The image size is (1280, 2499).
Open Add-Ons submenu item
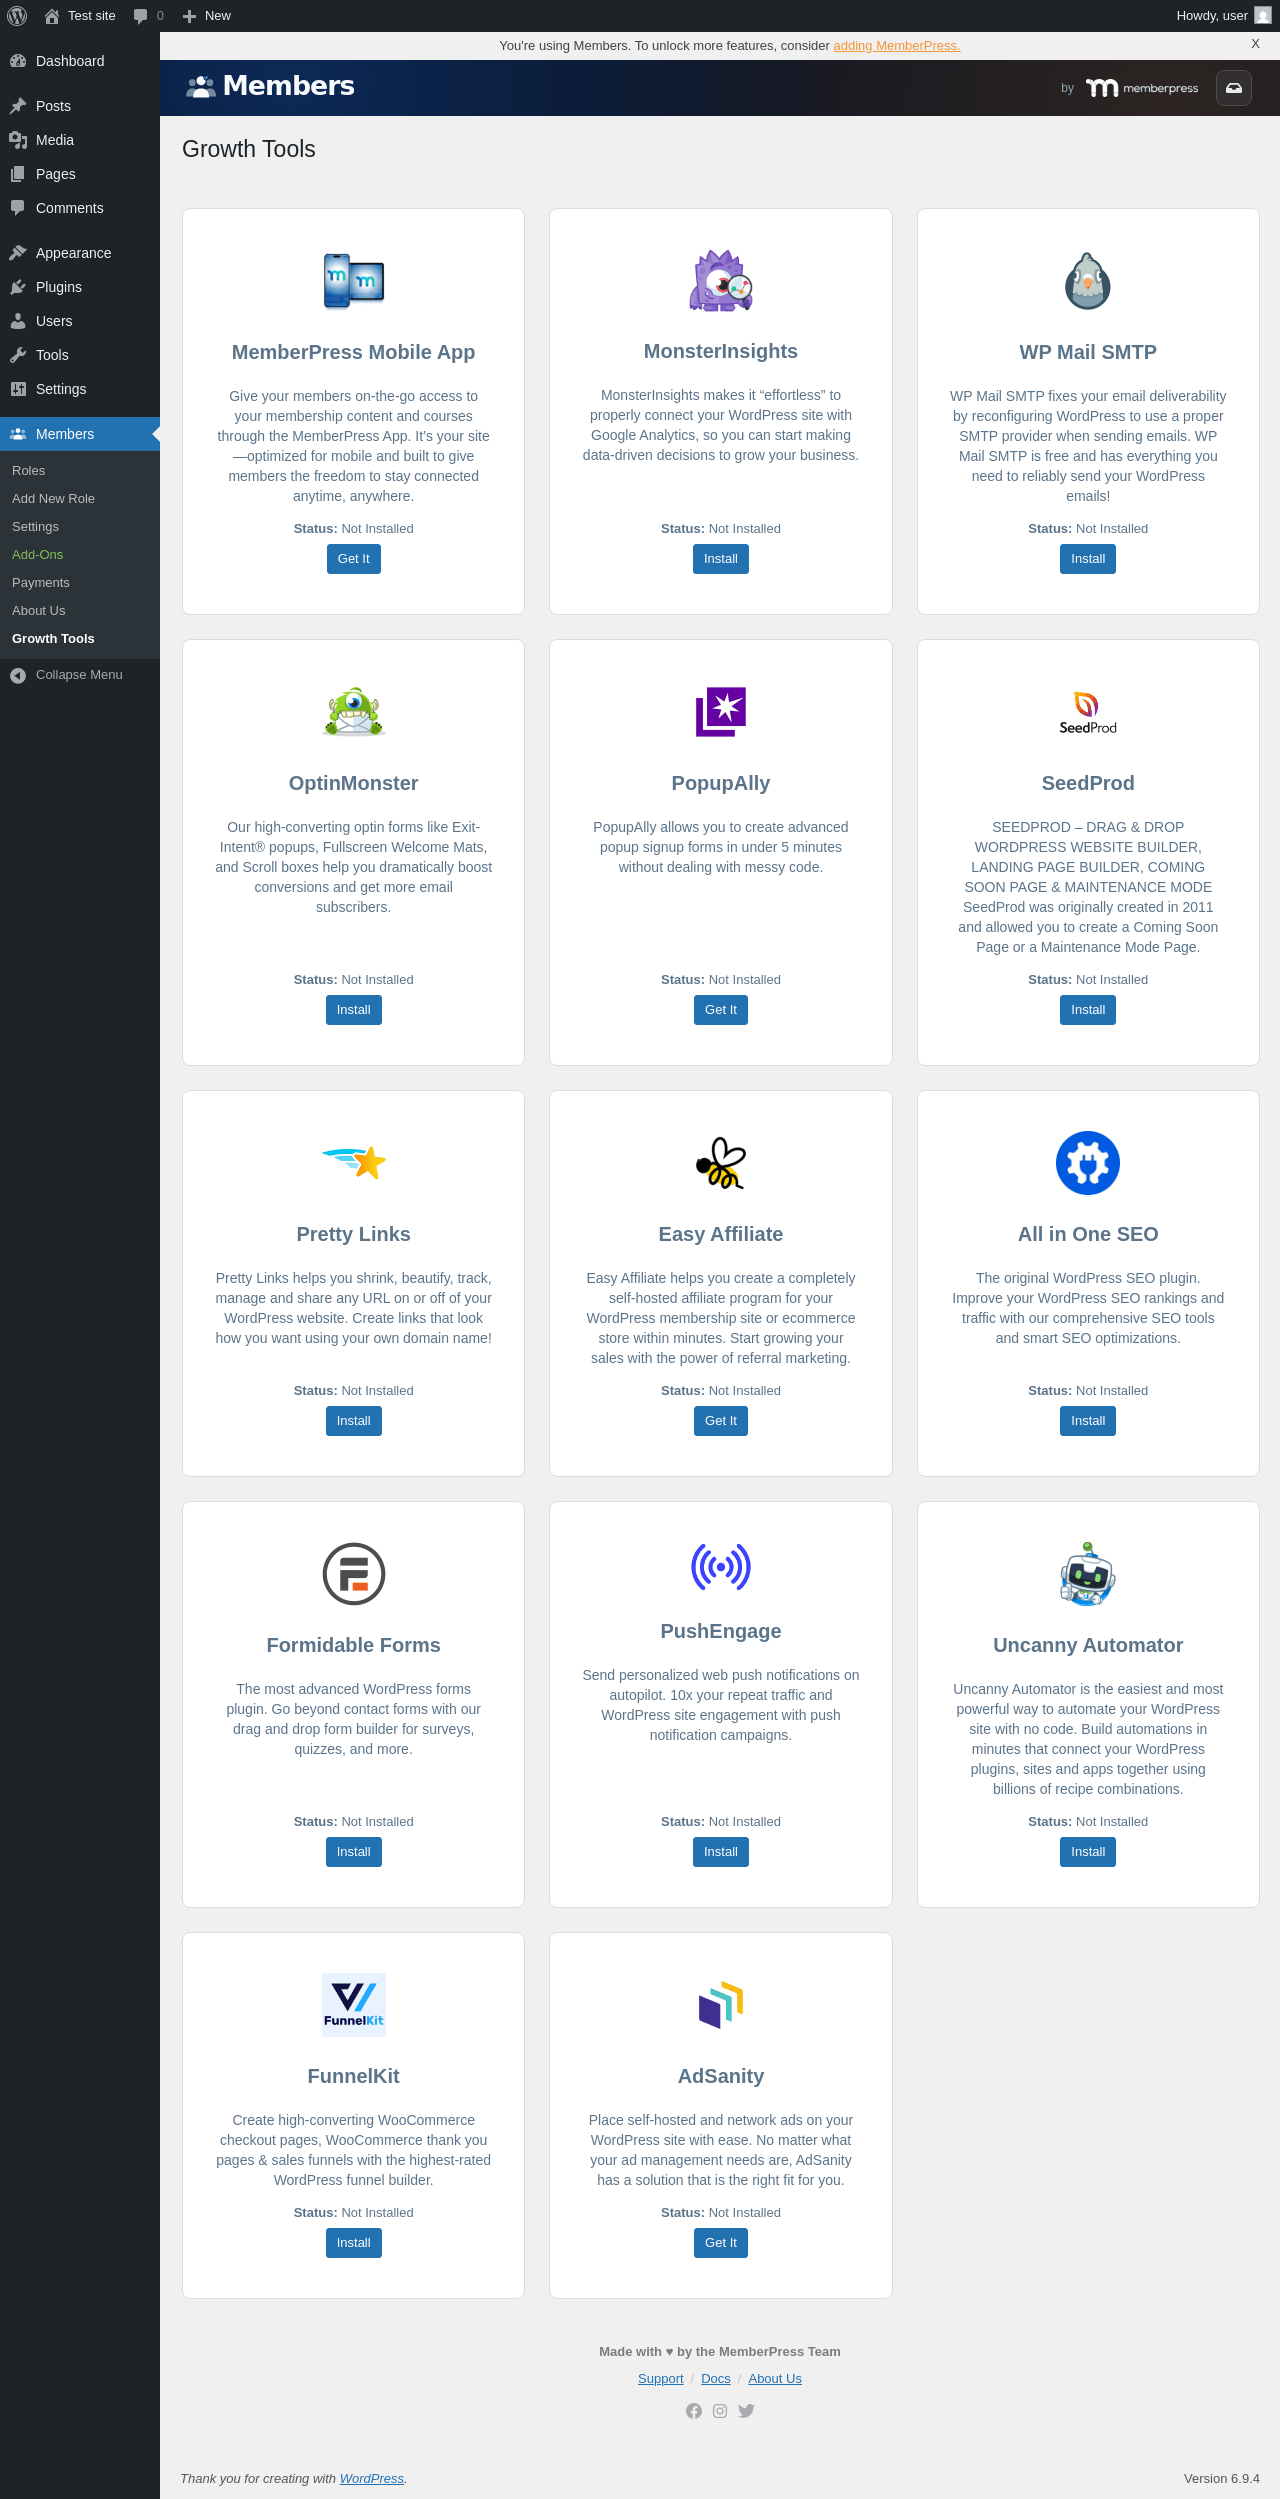[x=80, y=555]
